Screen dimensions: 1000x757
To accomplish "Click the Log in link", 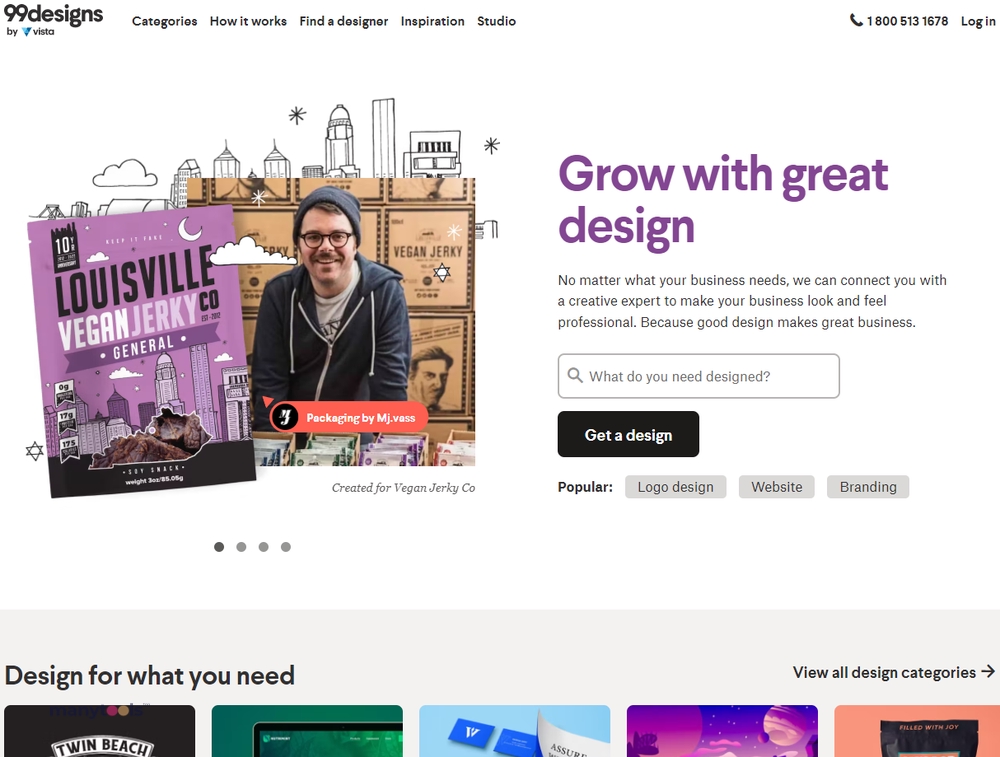I will point(978,21).
